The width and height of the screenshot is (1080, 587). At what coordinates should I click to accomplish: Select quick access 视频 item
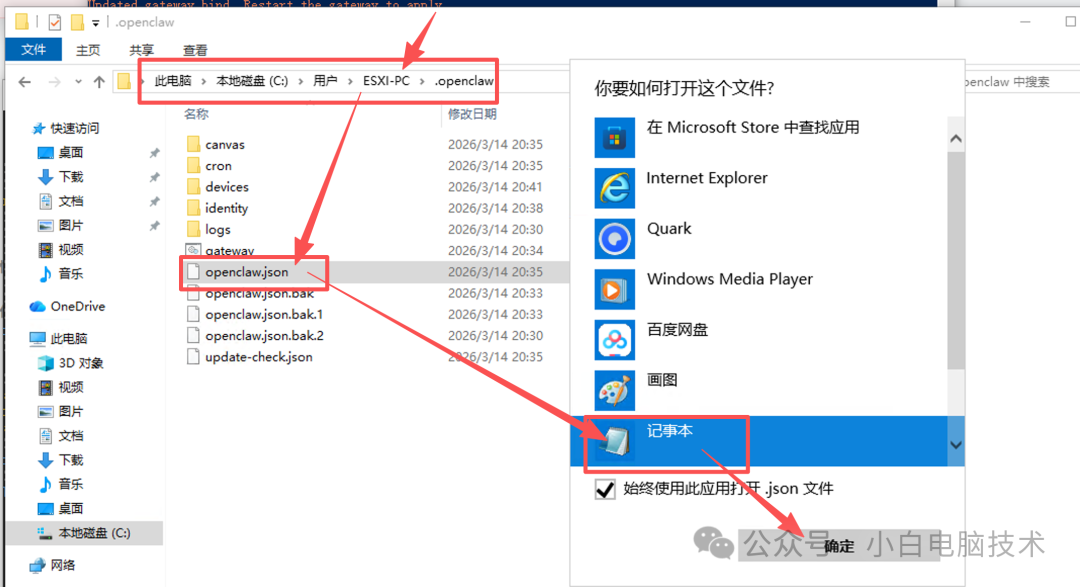click(x=61, y=249)
